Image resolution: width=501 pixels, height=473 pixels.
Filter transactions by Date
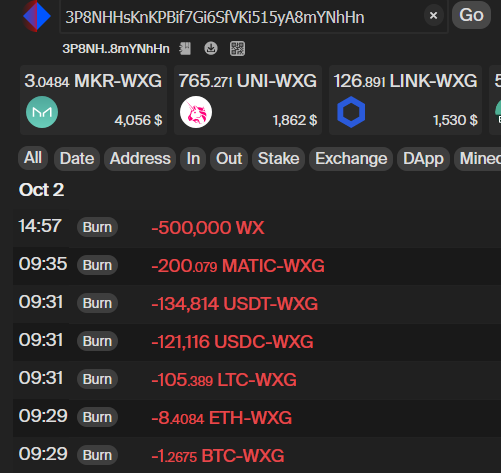pos(77,159)
